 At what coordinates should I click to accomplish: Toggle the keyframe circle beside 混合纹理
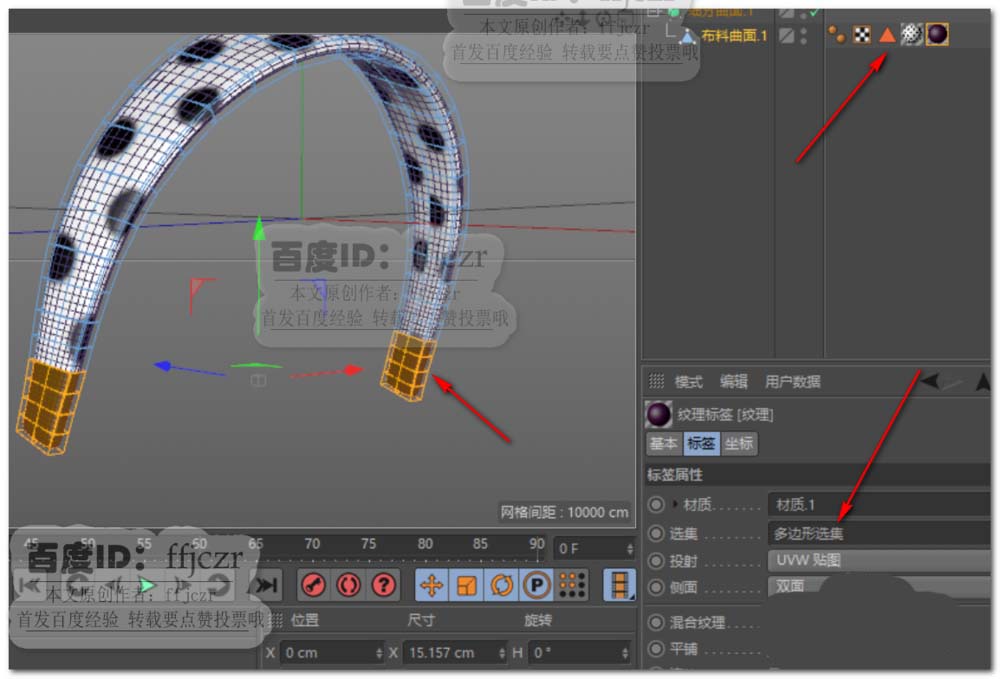(656, 622)
